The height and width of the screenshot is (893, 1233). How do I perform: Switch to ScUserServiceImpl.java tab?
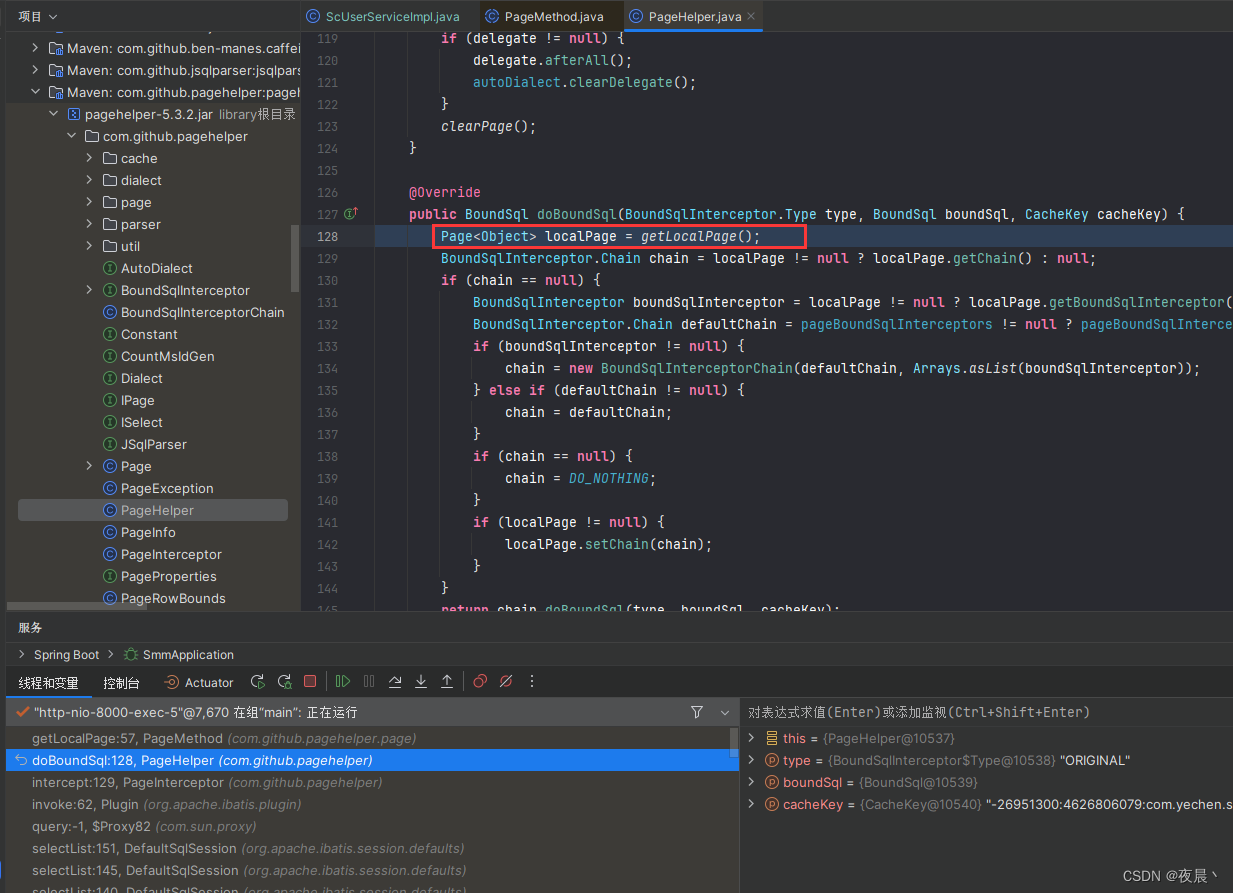[382, 16]
